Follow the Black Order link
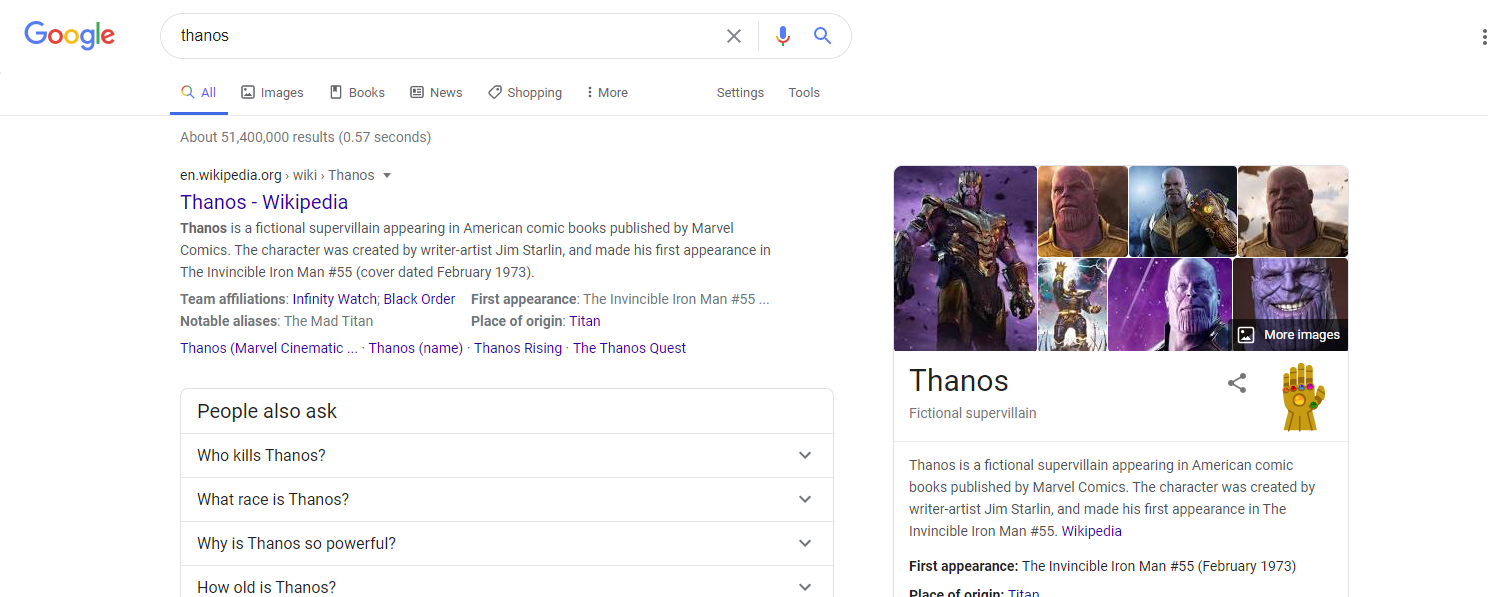Screen dimensions: 1488x597 tap(419, 299)
